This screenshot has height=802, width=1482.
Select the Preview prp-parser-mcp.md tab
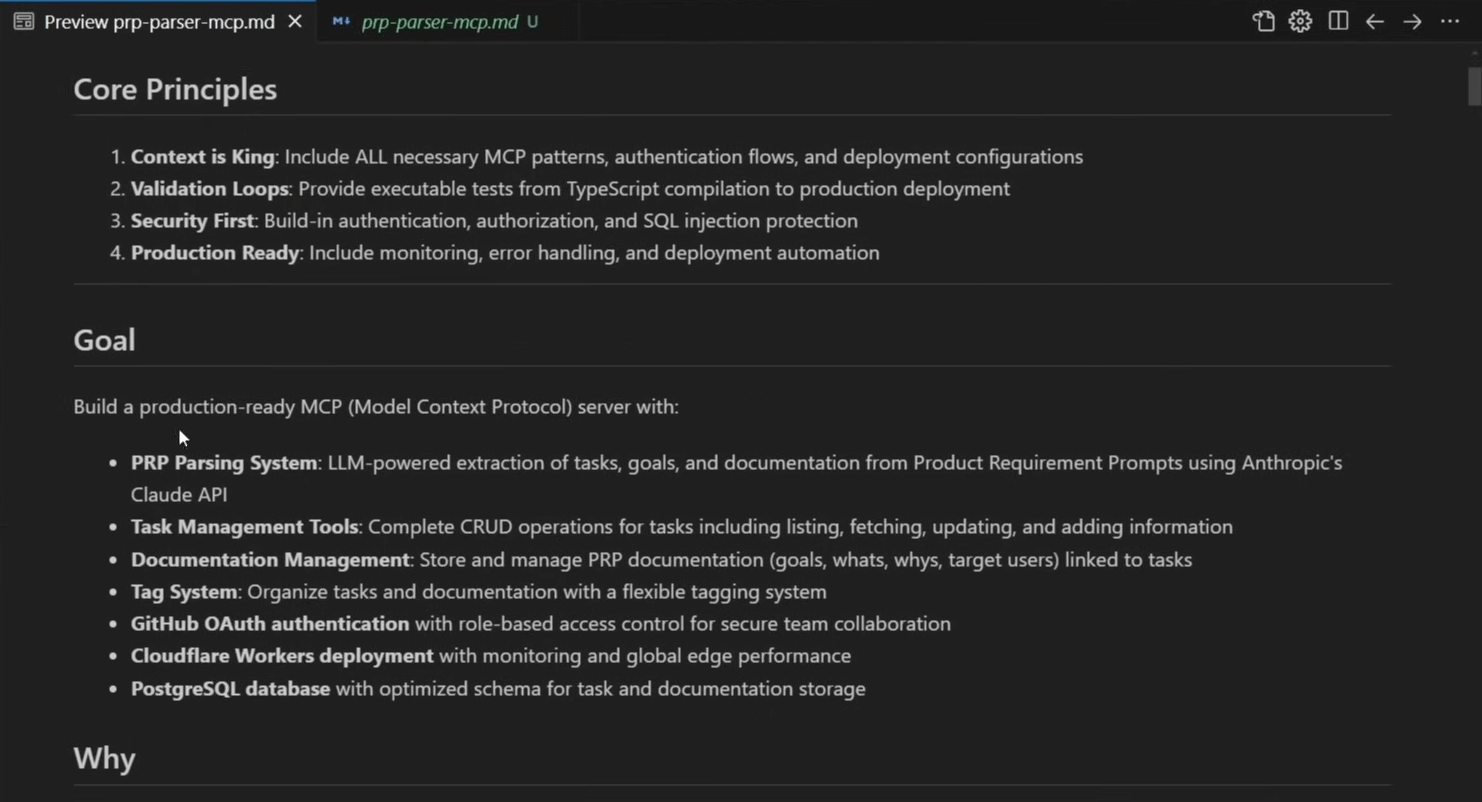pos(158,21)
